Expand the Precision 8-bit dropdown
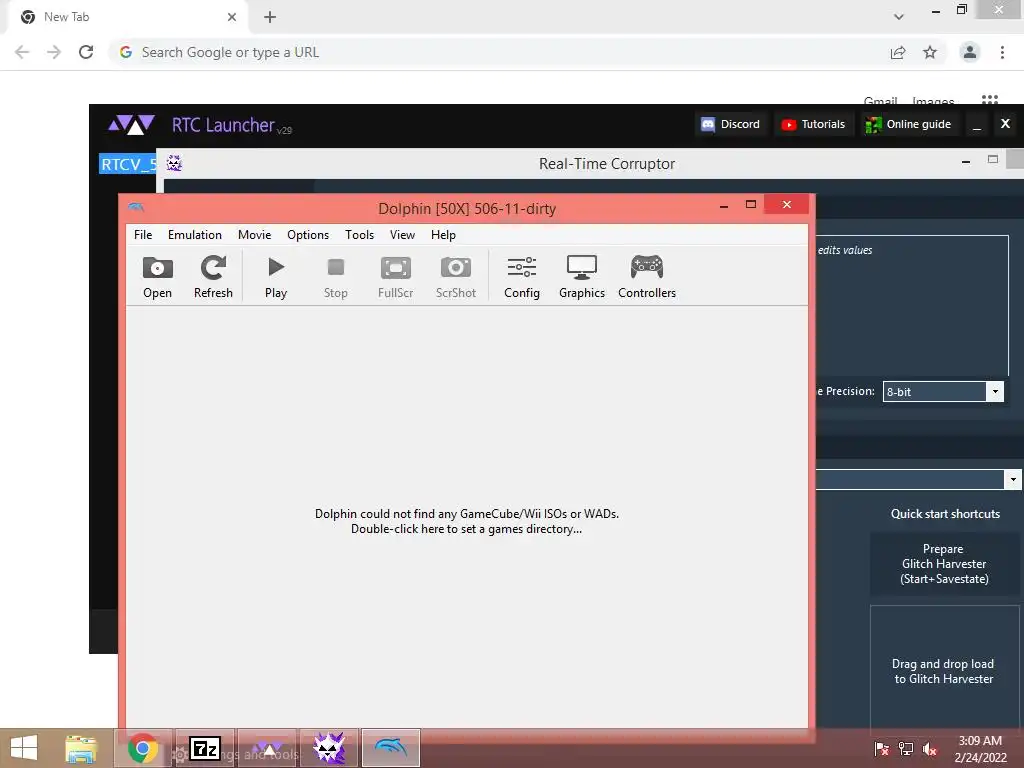The image size is (1024, 768). click(x=995, y=392)
